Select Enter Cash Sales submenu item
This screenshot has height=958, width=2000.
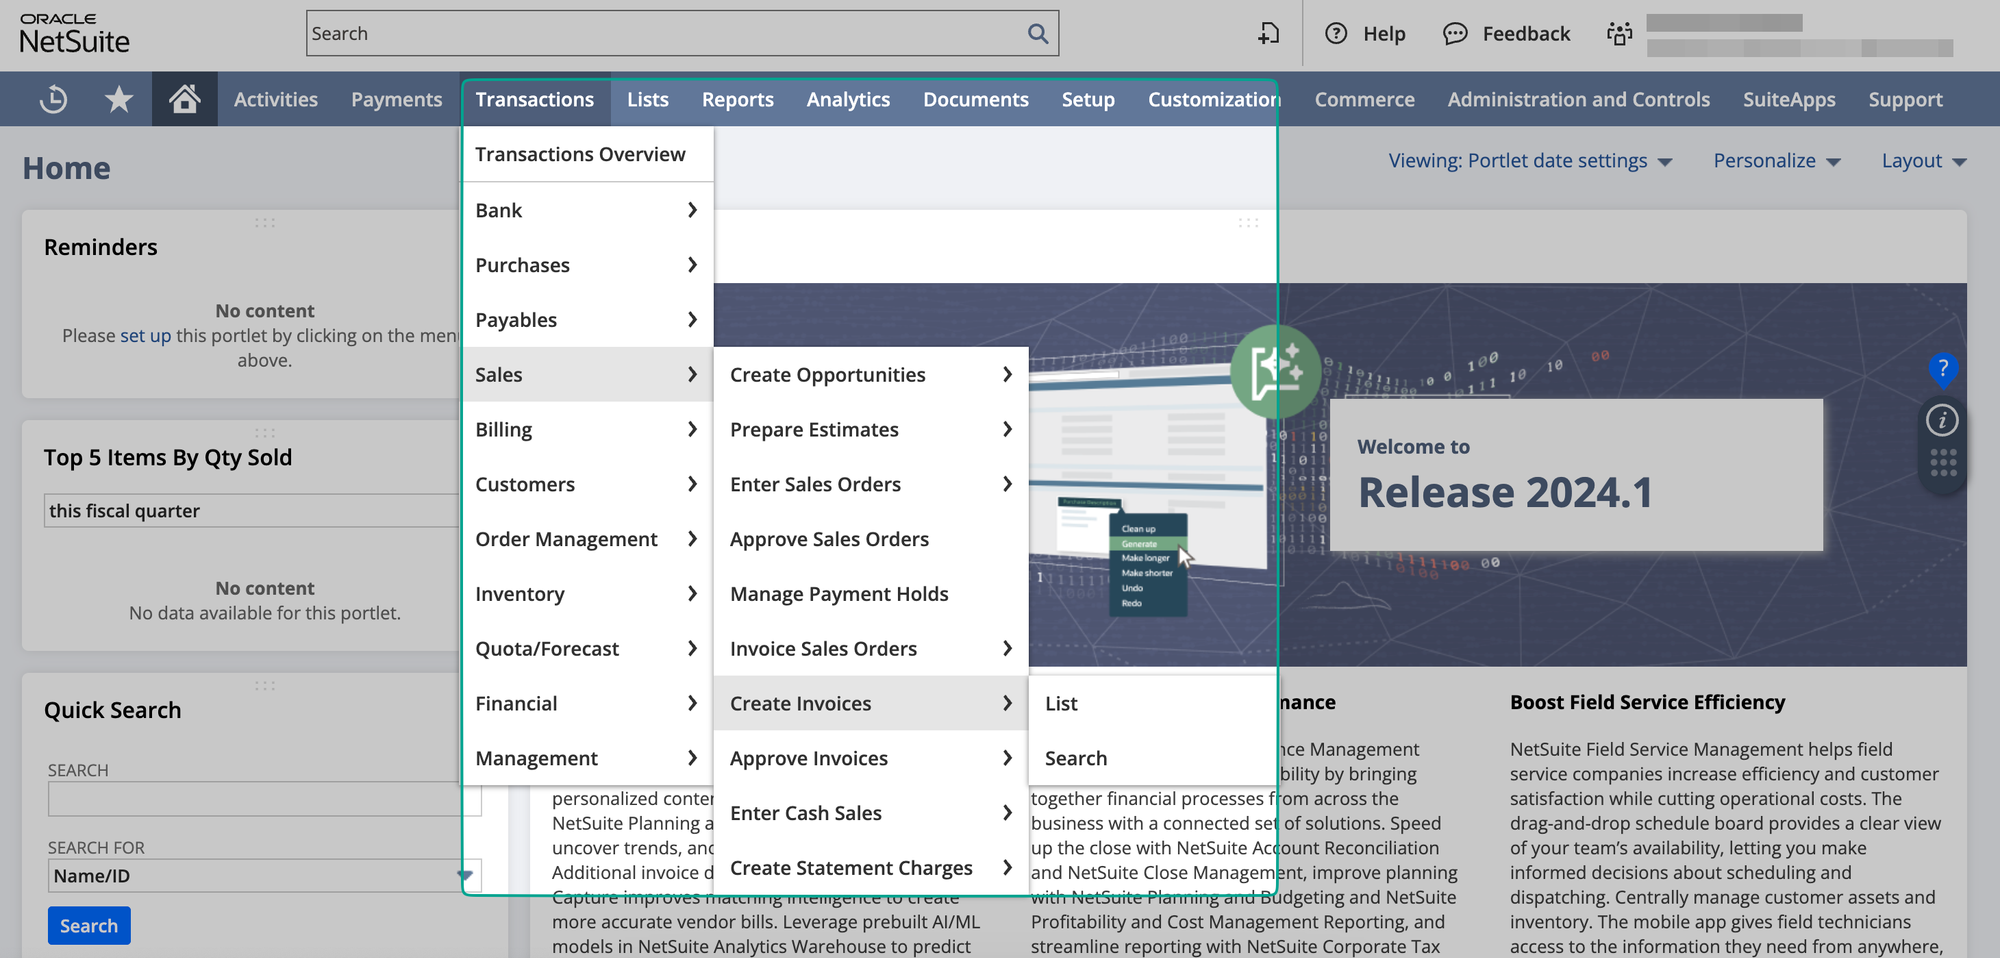(871, 813)
